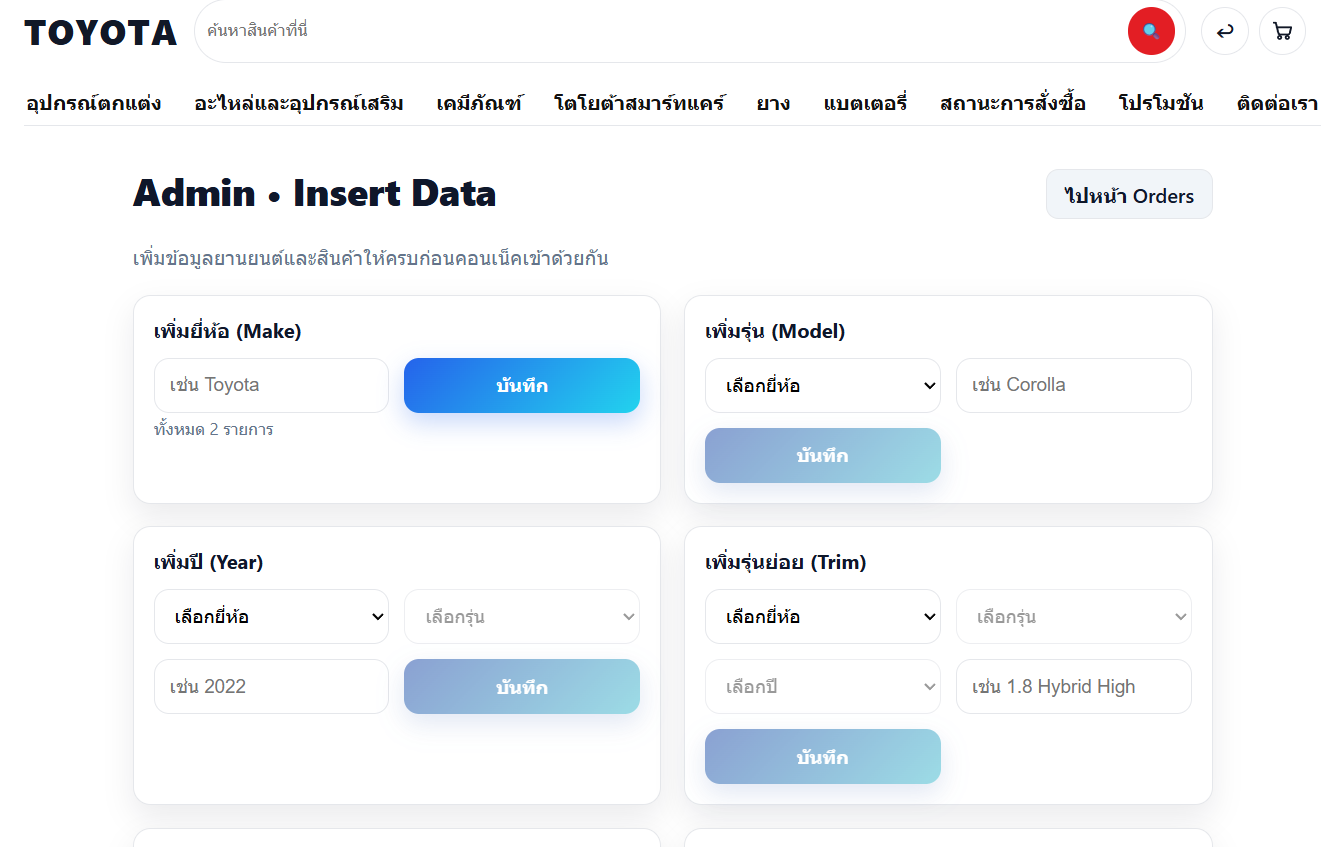Open the แบตเตอรี่ navigation menu

(x=865, y=102)
